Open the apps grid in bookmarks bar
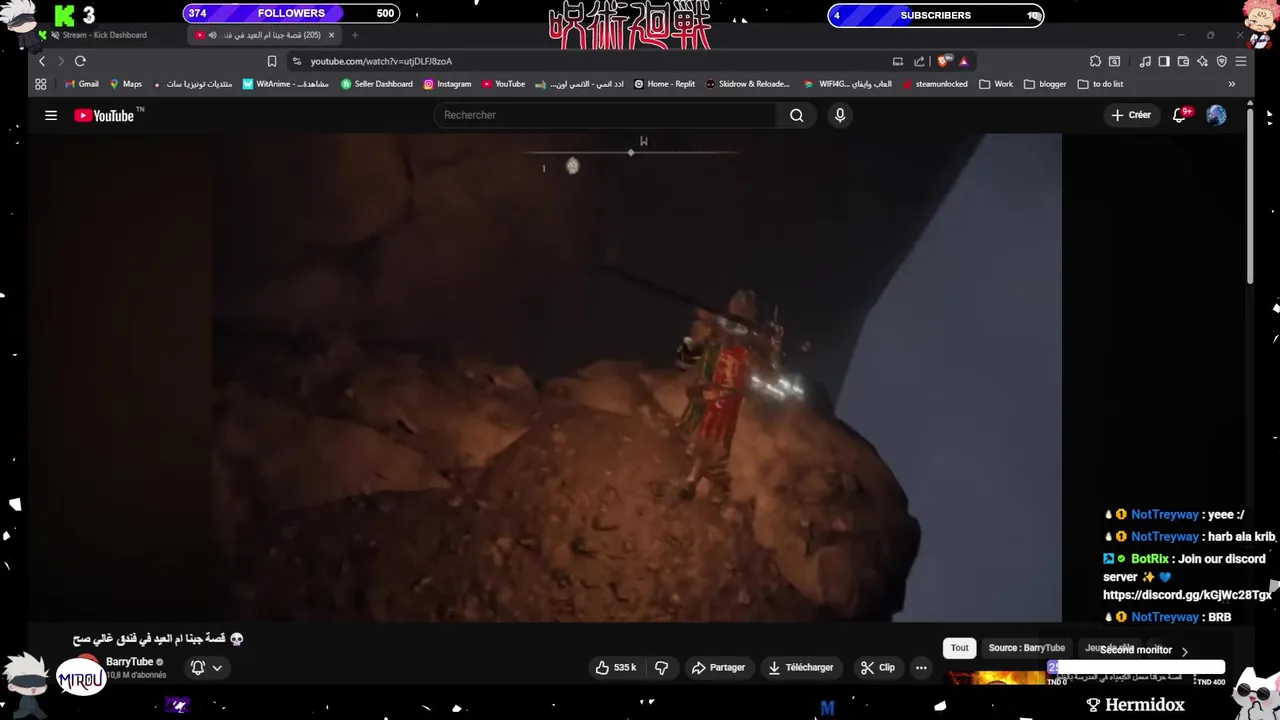The width and height of the screenshot is (1280, 720). point(41,84)
